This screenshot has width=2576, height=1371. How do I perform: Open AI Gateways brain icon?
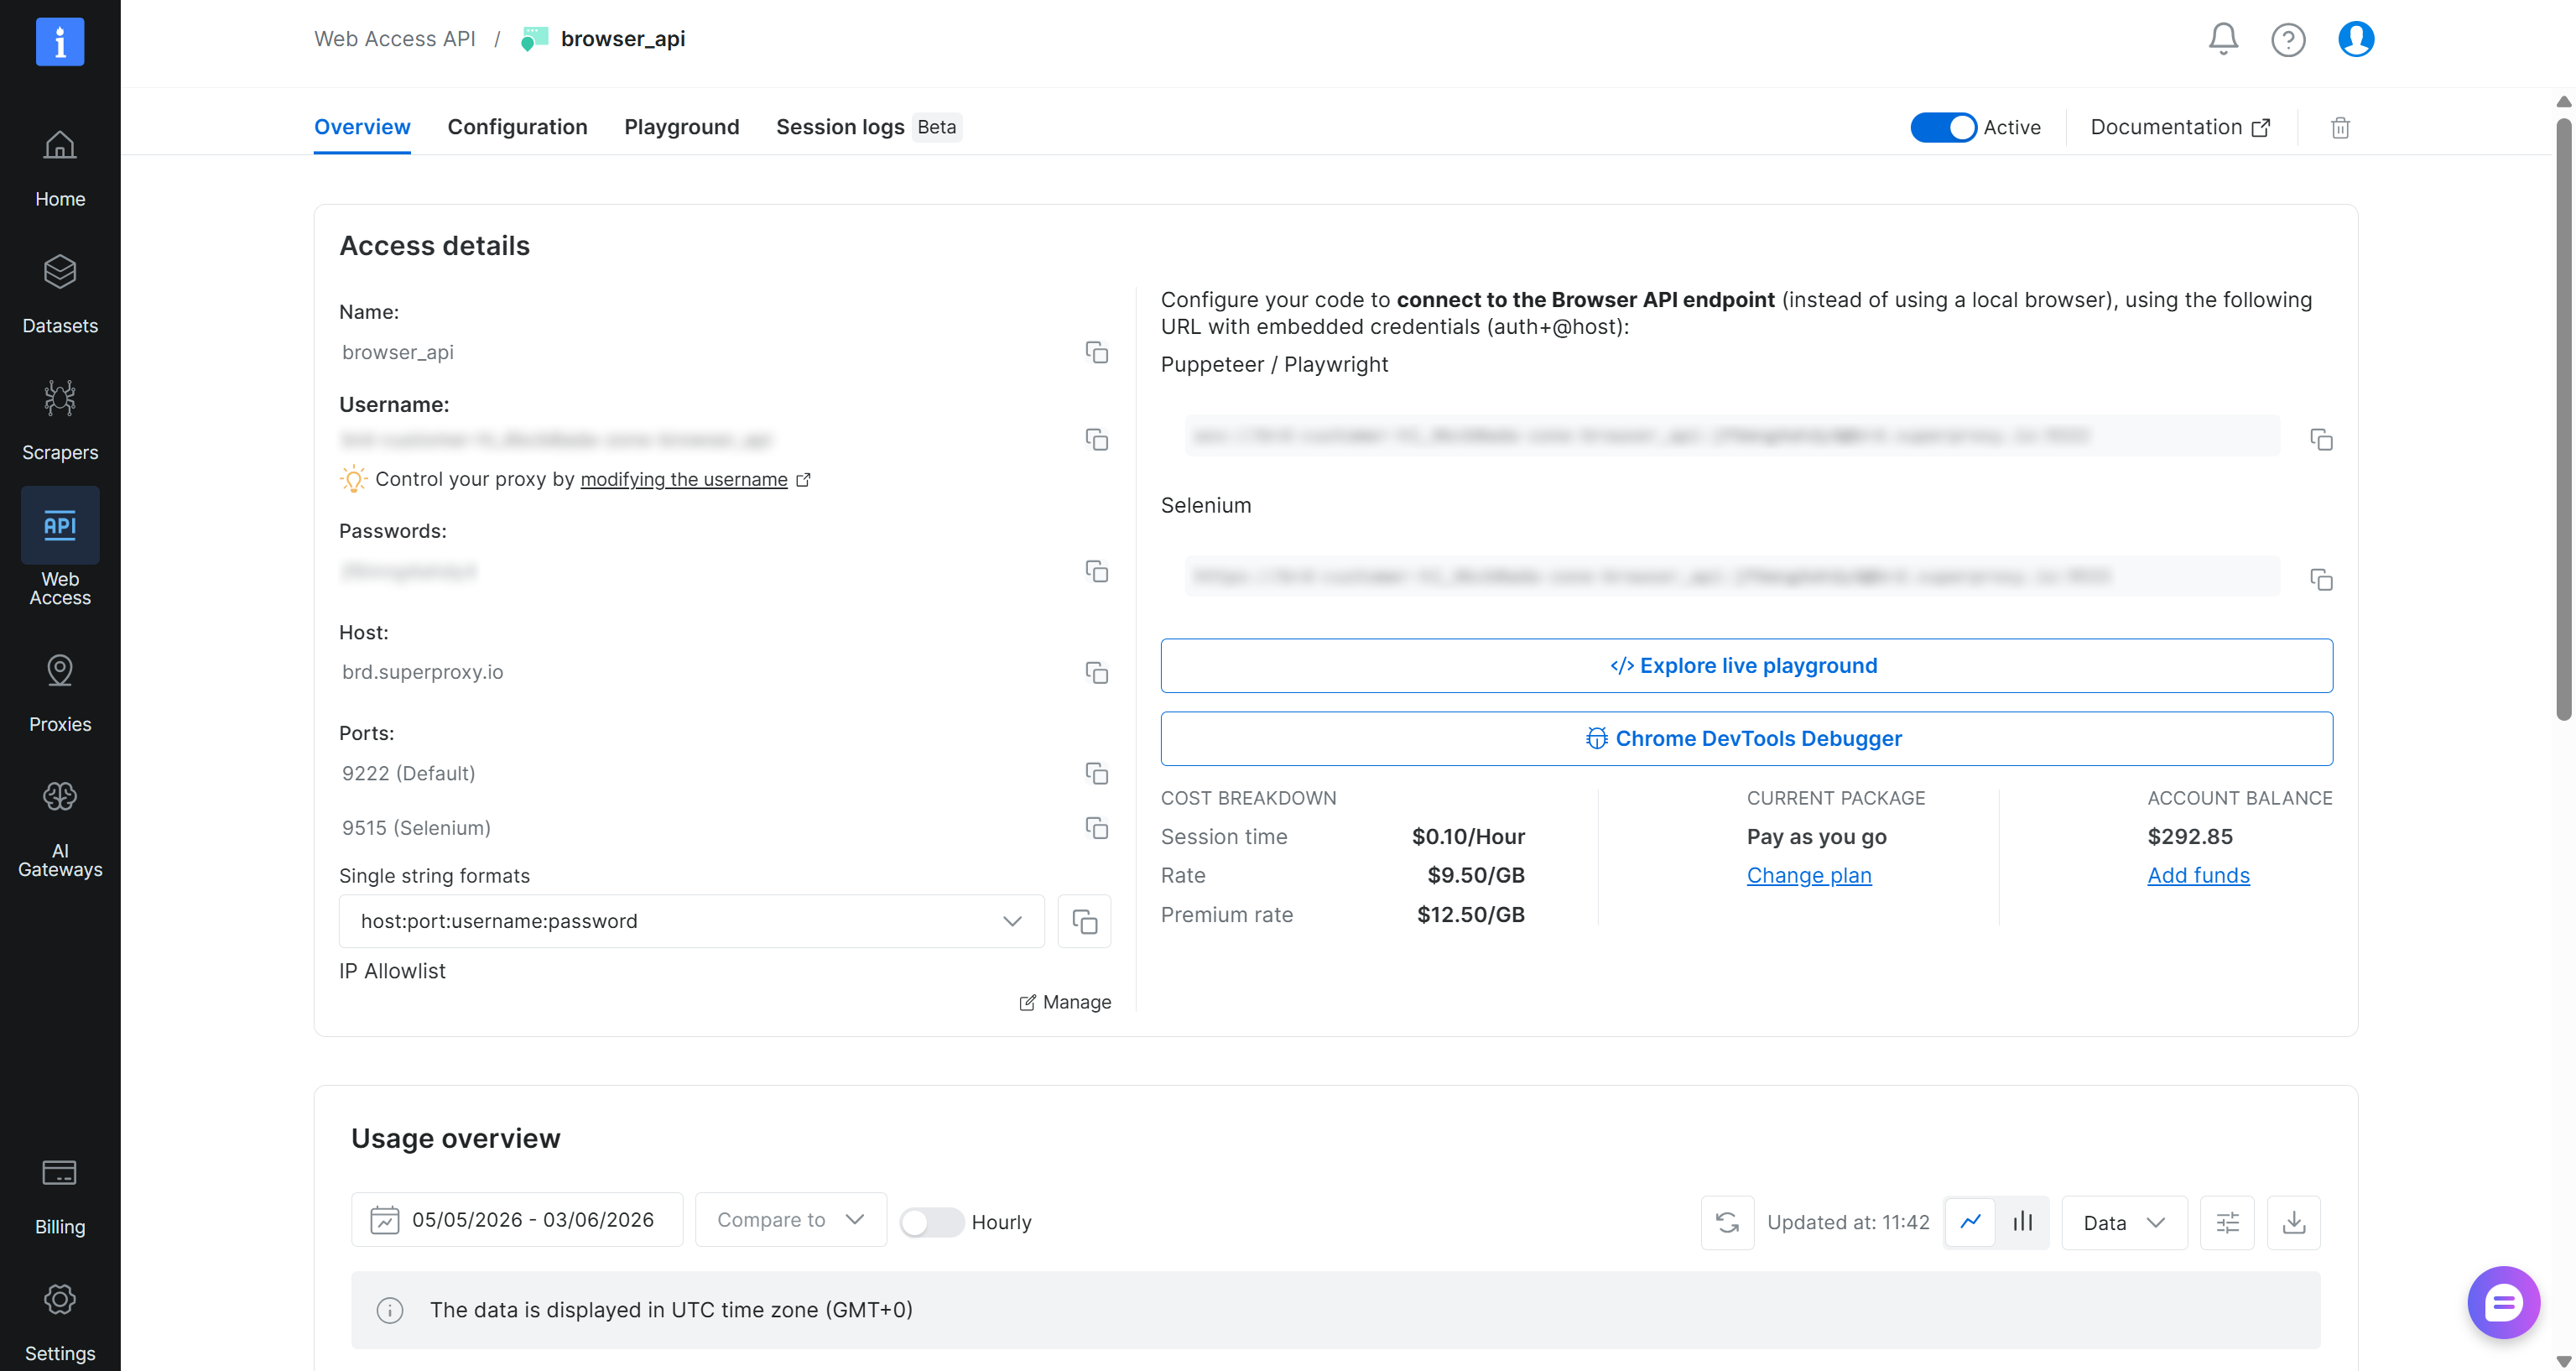coord(60,796)
